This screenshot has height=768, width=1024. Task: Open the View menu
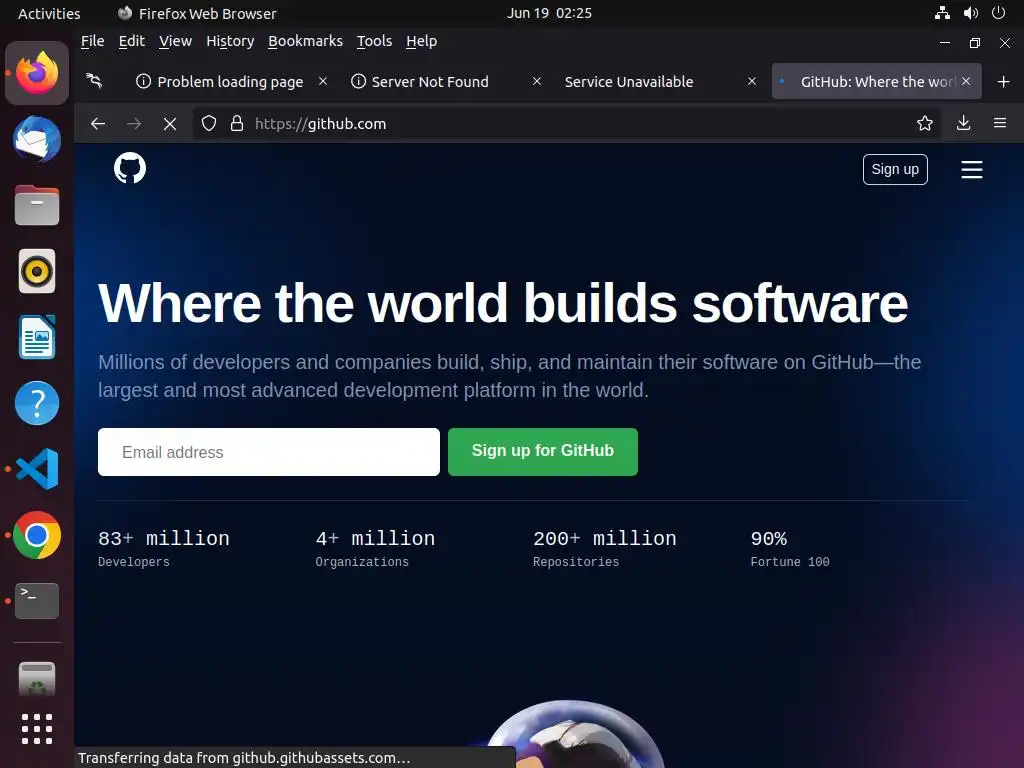point(175,41)
